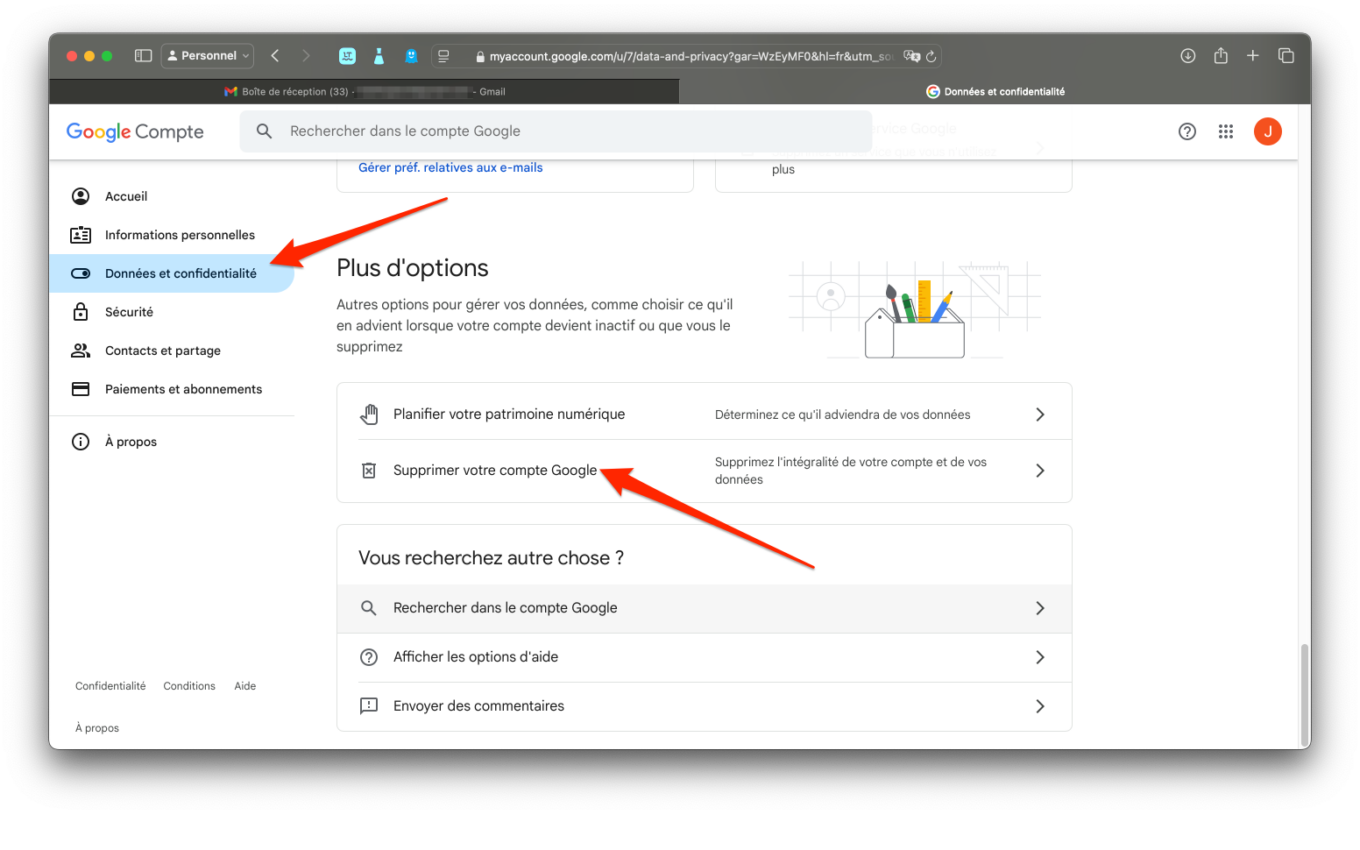Open Paiements et abonnements in sidebar
1360x850 pixels.
pyautogui.click(x=172, y=389)
